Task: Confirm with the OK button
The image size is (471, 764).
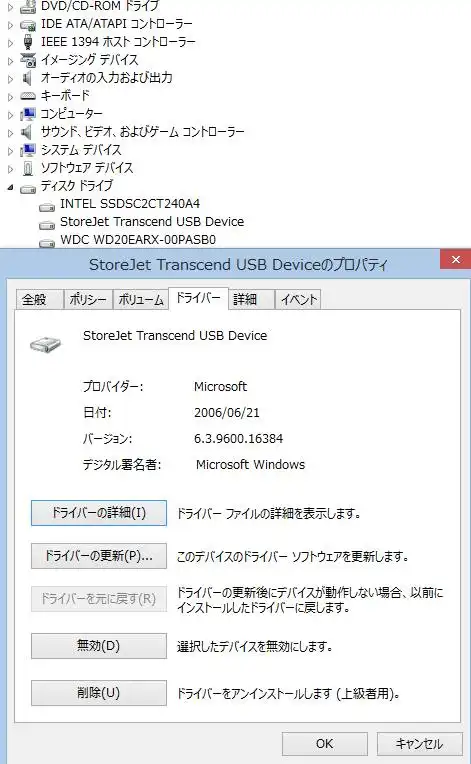Action: click(324, 744)
